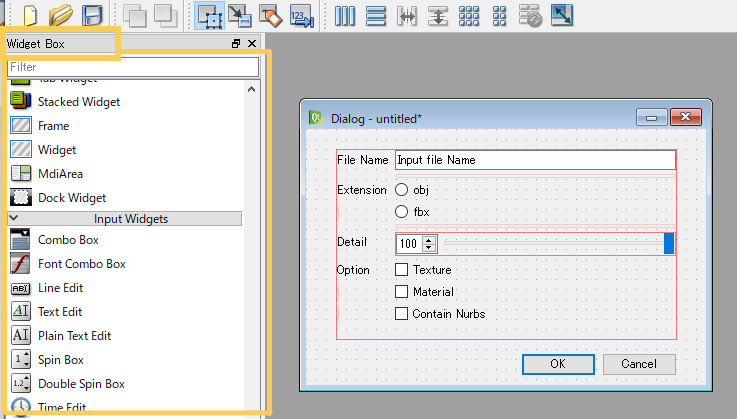Click the Input file Name text field

pyautogui.click(x=535, y=160)
